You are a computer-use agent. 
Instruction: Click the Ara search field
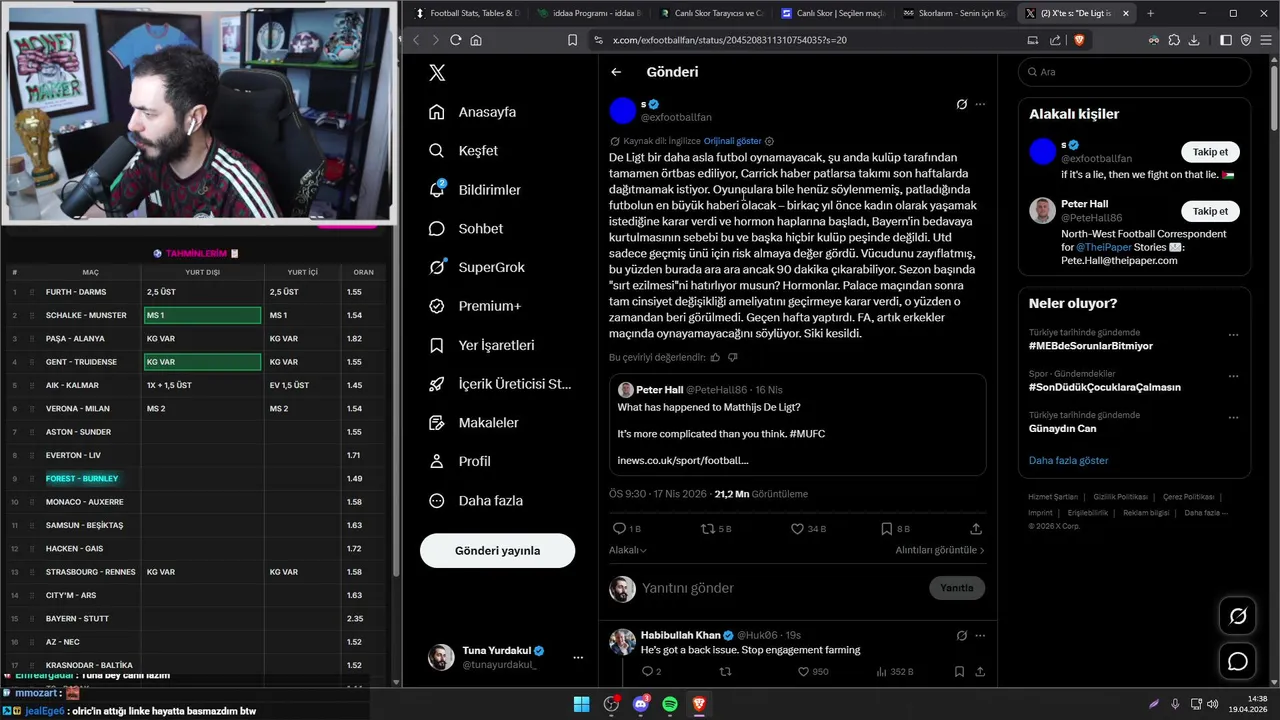pyautogui.click(x=1134, y=72)
